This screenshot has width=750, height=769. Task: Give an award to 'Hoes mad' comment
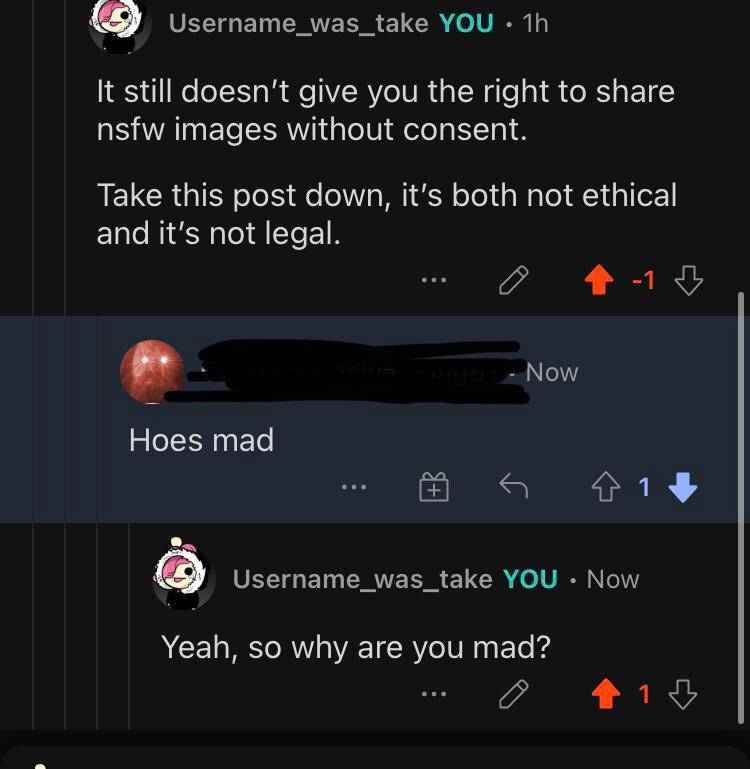pos(434,487)
